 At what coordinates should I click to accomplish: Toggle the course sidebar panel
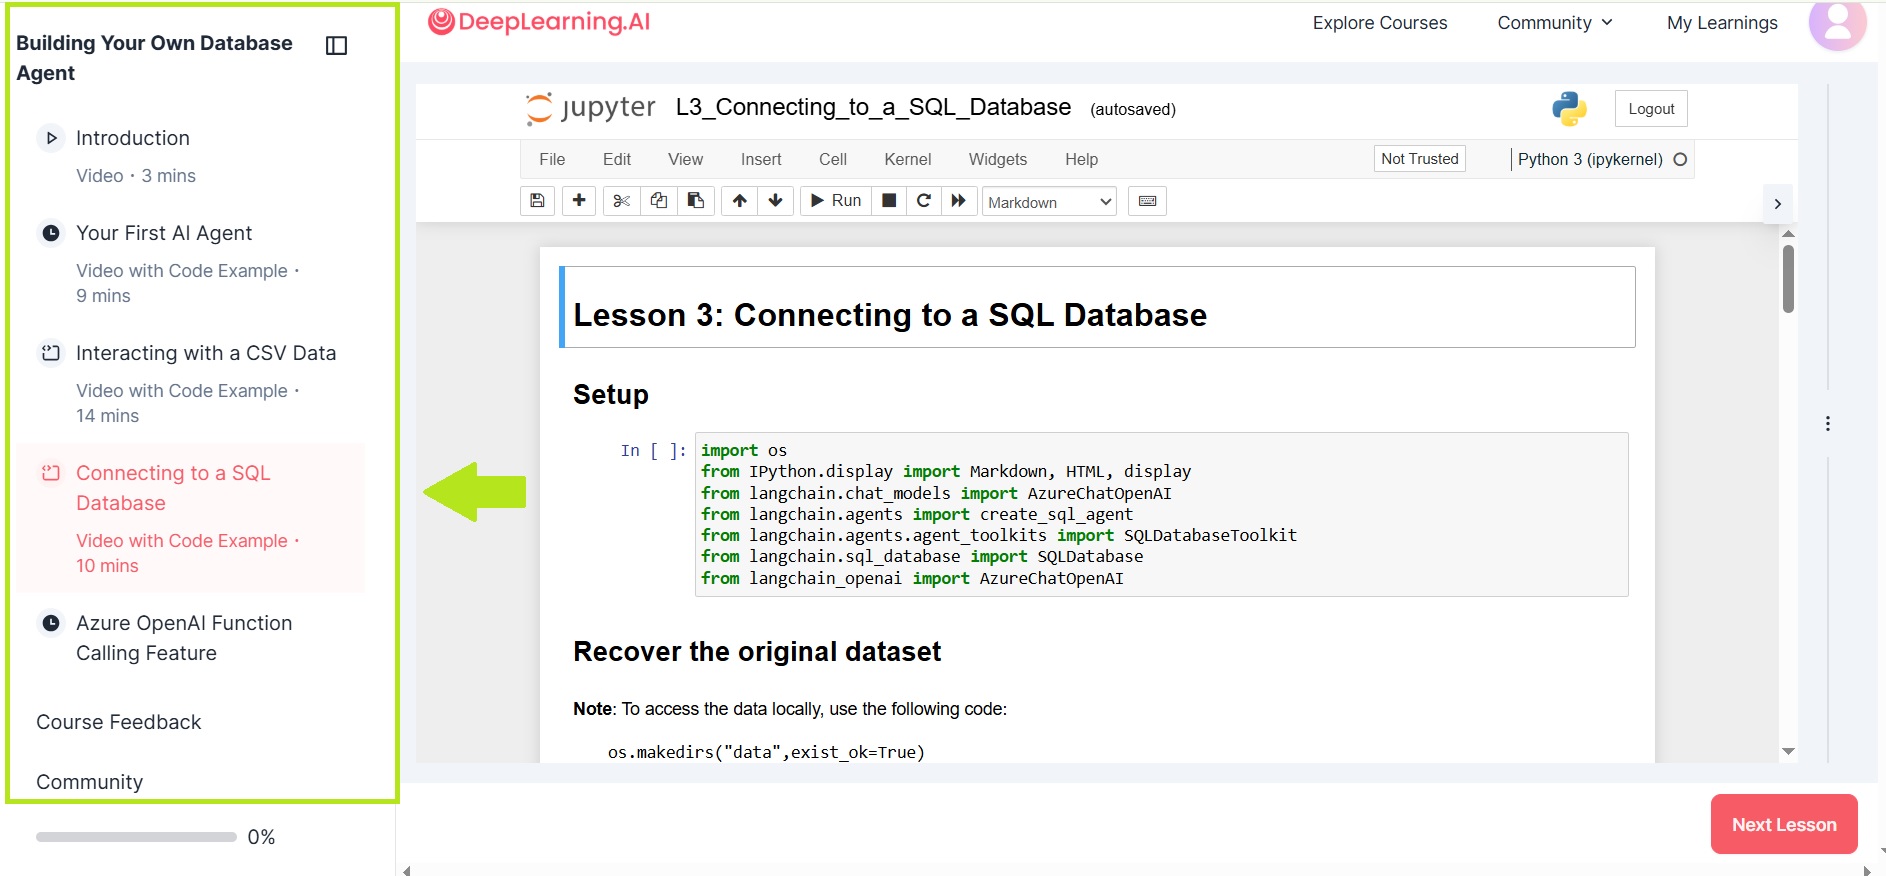[x=337, y=45]
